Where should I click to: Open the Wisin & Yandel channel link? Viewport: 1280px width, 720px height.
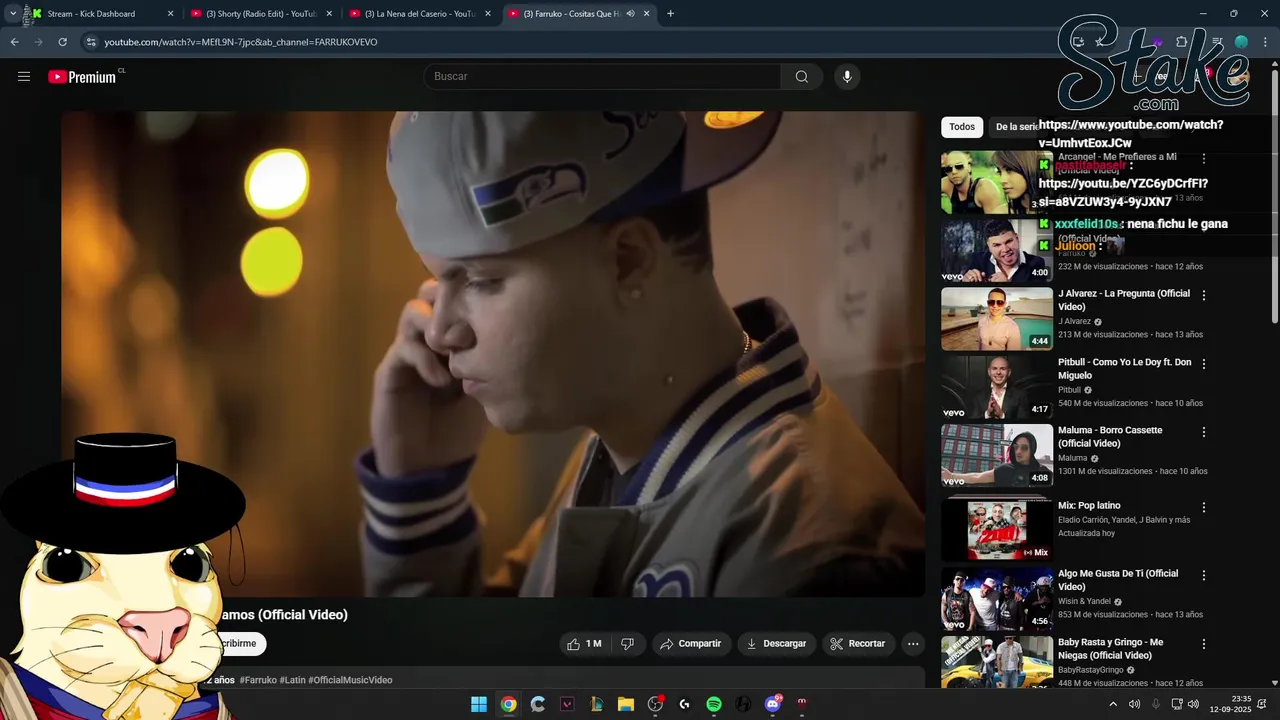[x=1084, y=602]
